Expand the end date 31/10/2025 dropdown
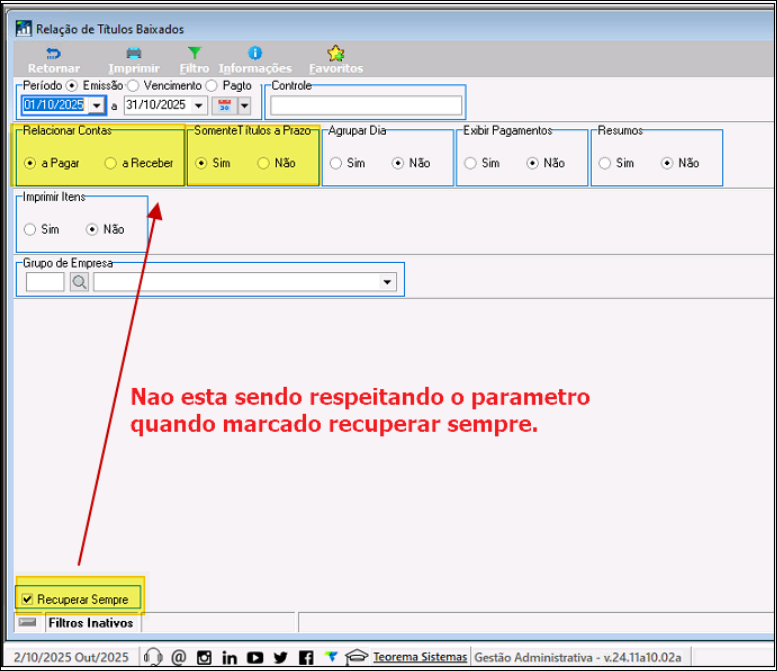This screenshot has height=671, width=777. pyautogui.click(x=198, y=105)
